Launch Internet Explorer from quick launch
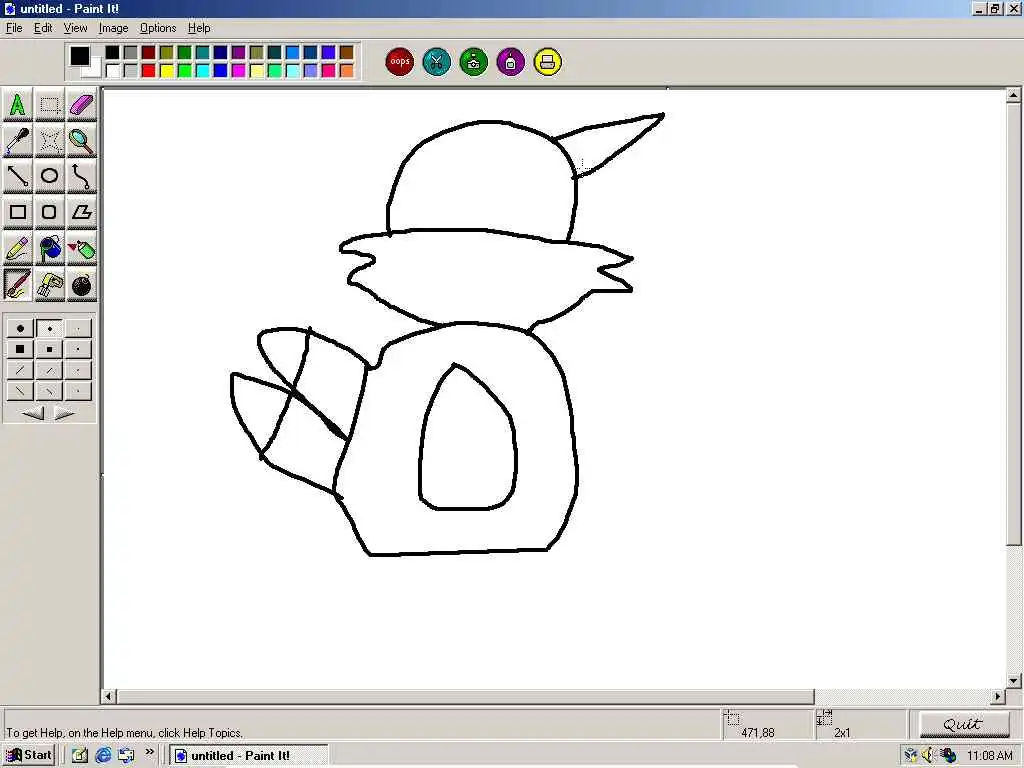Screen dimensions: 1024x768 tap(103, 756)
